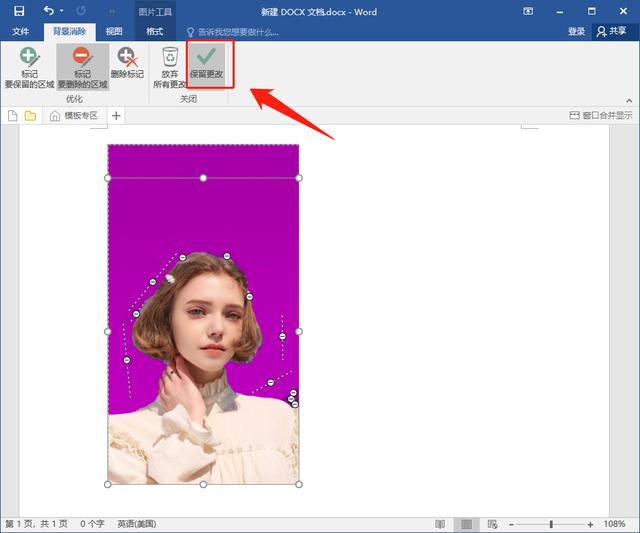Open the Undo history dropdown arrow
640x533 pixels.
click(63, 11)
